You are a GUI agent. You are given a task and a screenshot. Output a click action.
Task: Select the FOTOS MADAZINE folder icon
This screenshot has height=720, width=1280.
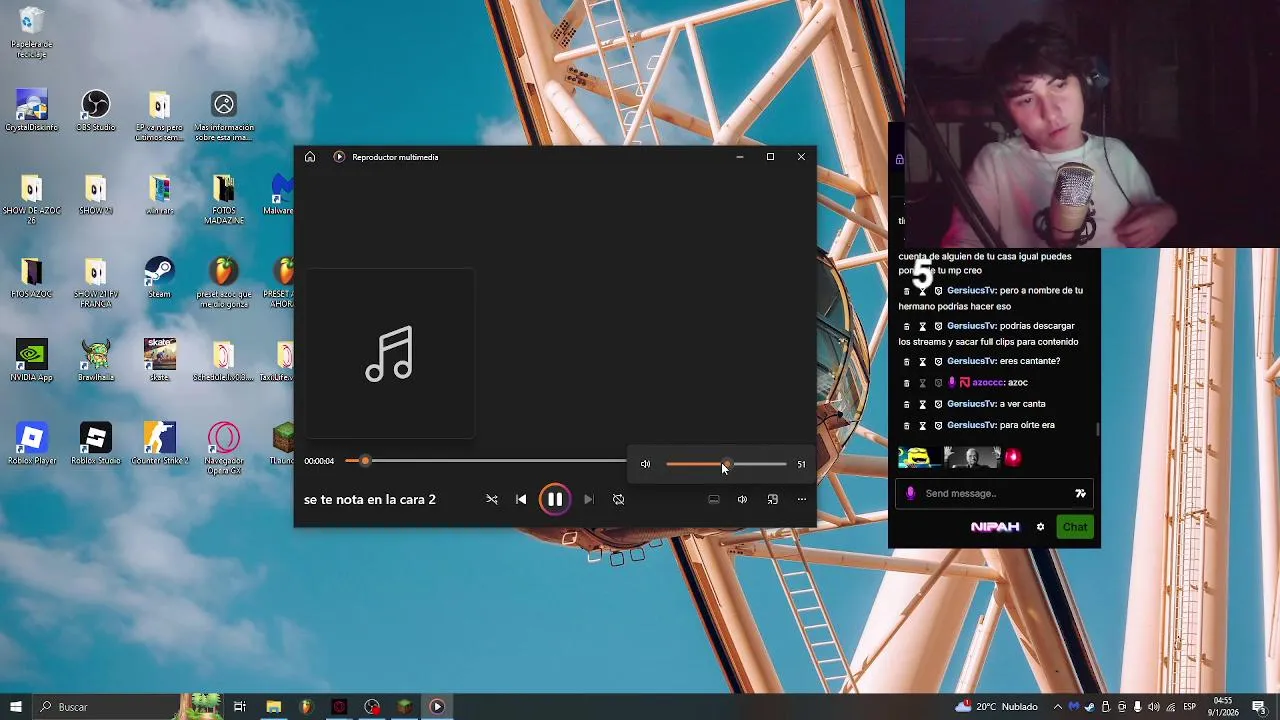pos(224,199)
